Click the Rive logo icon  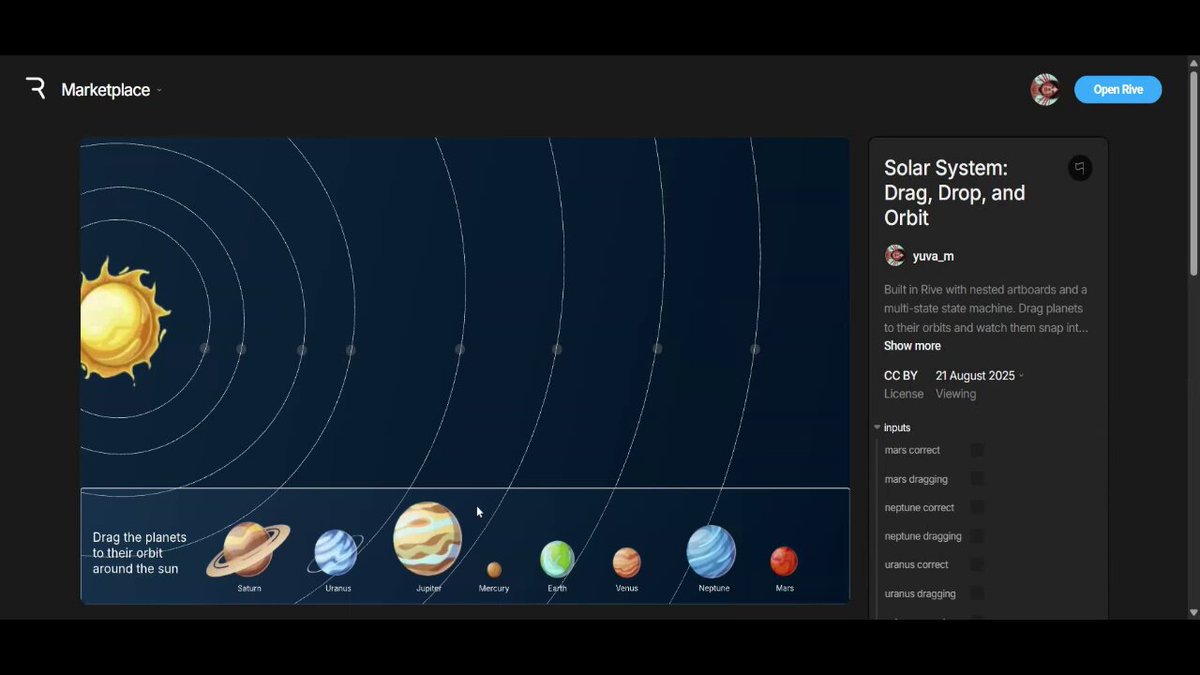36,89
